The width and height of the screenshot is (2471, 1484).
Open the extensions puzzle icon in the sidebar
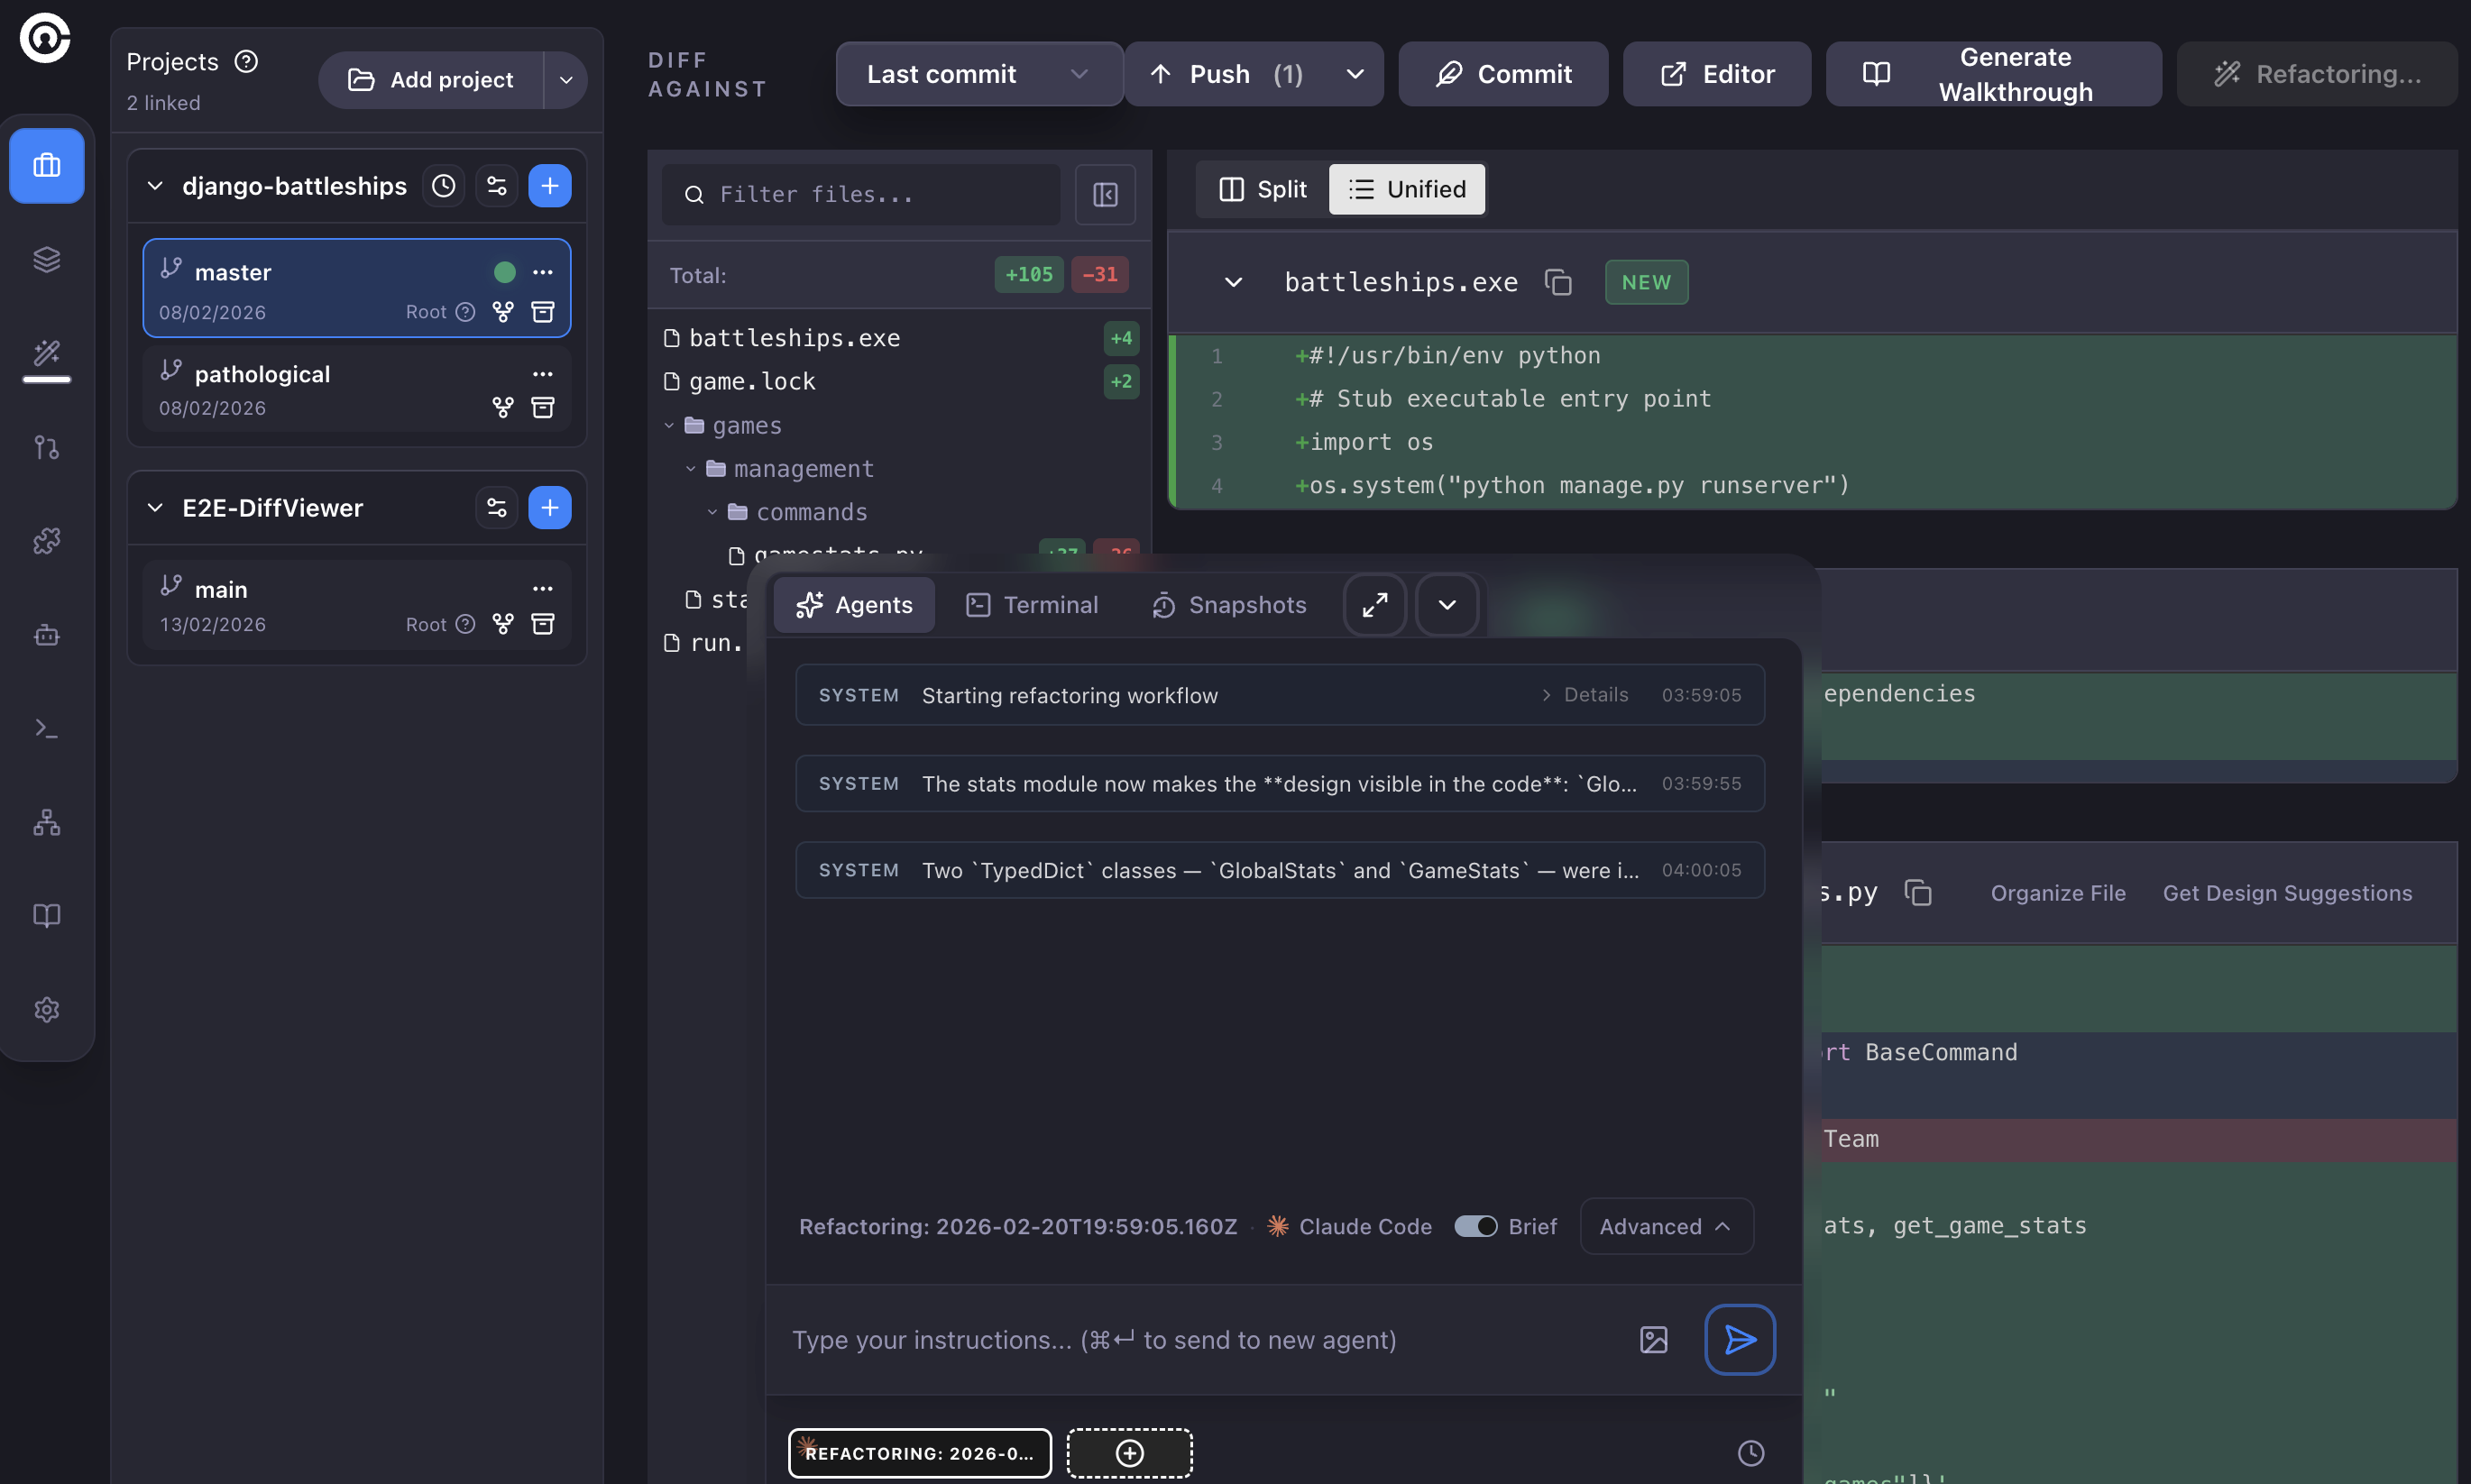(47, 541)
